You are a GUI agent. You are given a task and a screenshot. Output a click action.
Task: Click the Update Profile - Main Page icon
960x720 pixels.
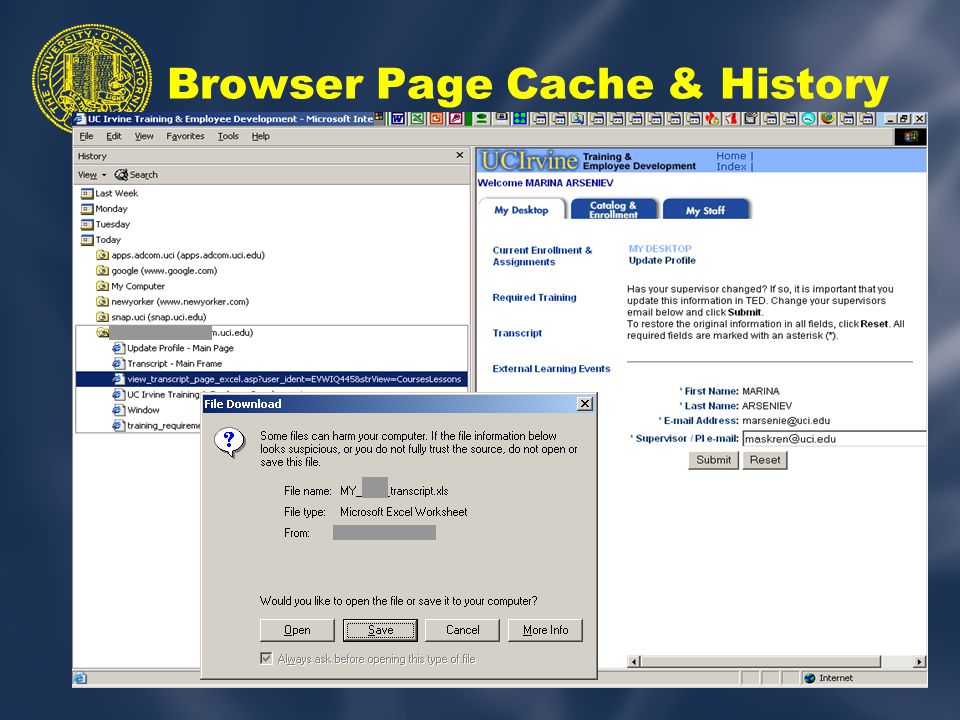[x=119, y=348]
